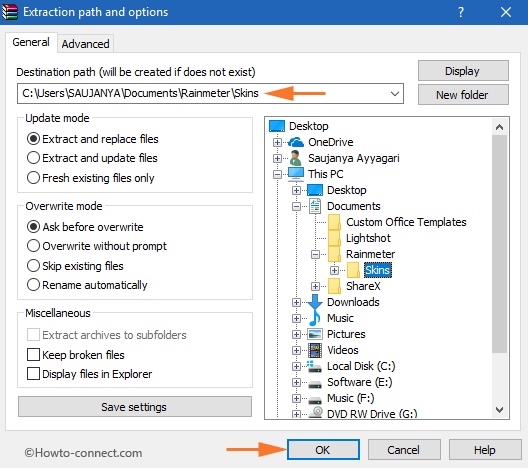Expand the Skins tree node
Image resolution: width=528 pixels, height=468 pixels.
point(334,270)
